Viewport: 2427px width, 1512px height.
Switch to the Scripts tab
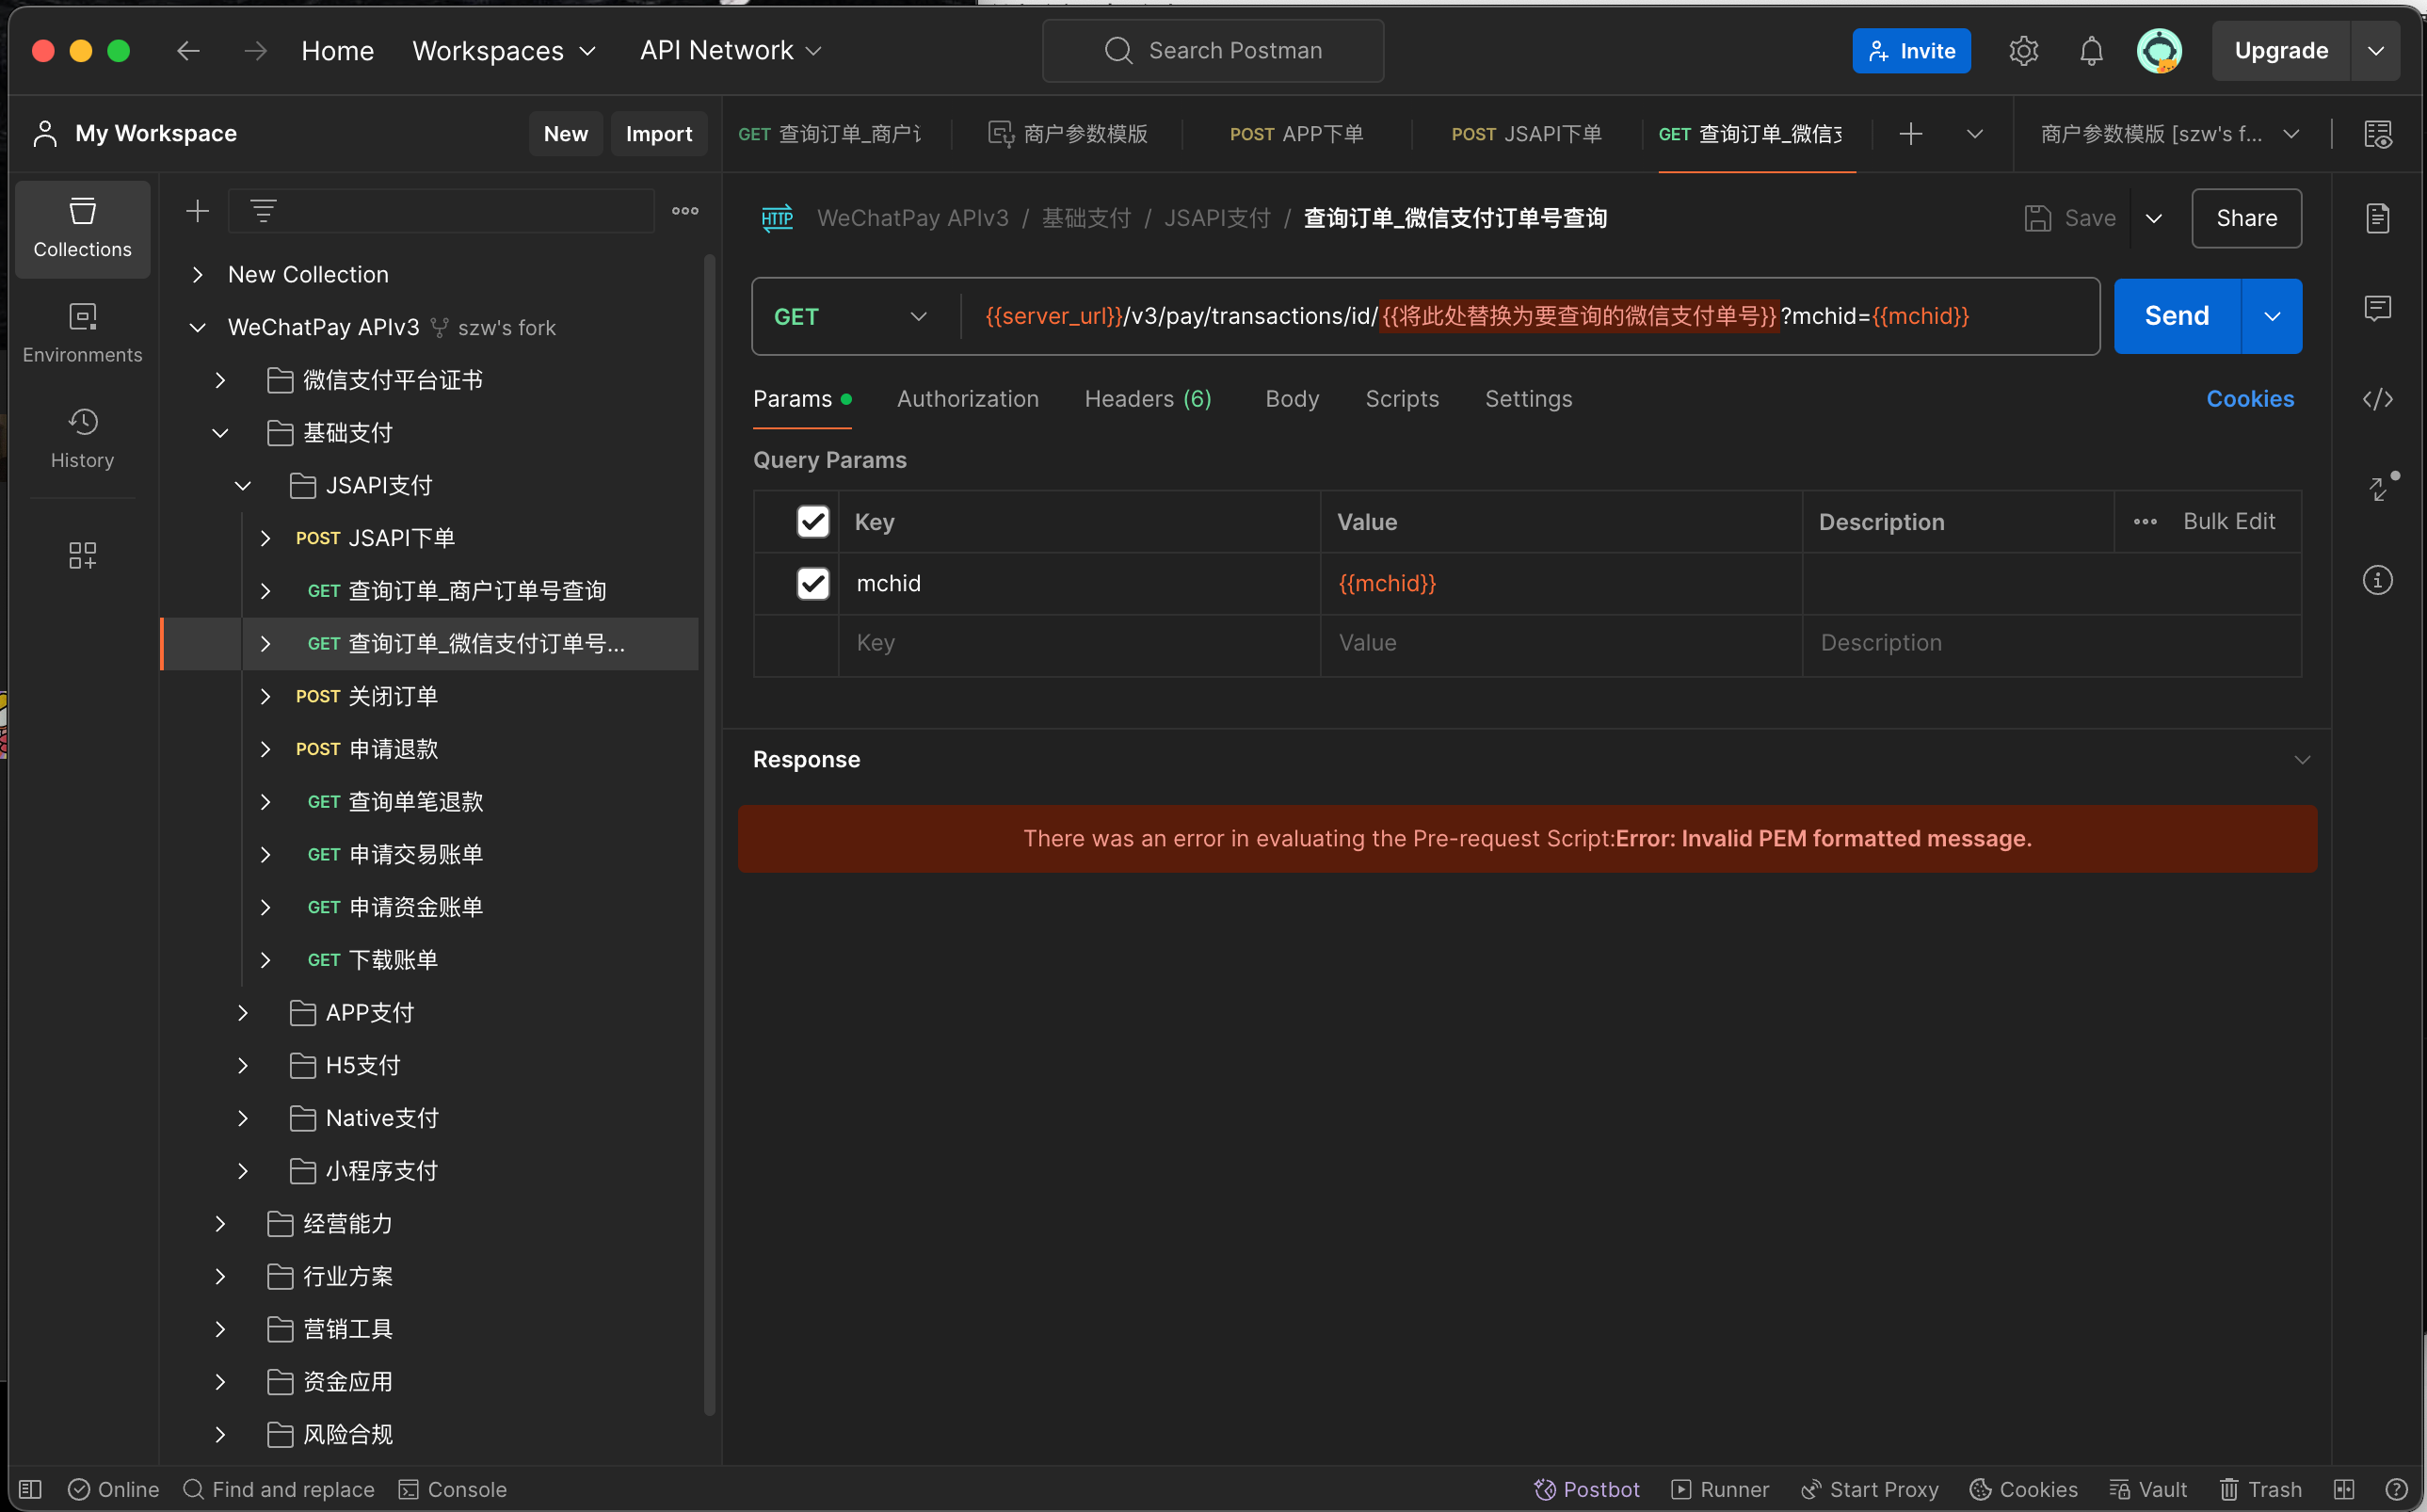pyautogui.click(x=1401, y=399)
